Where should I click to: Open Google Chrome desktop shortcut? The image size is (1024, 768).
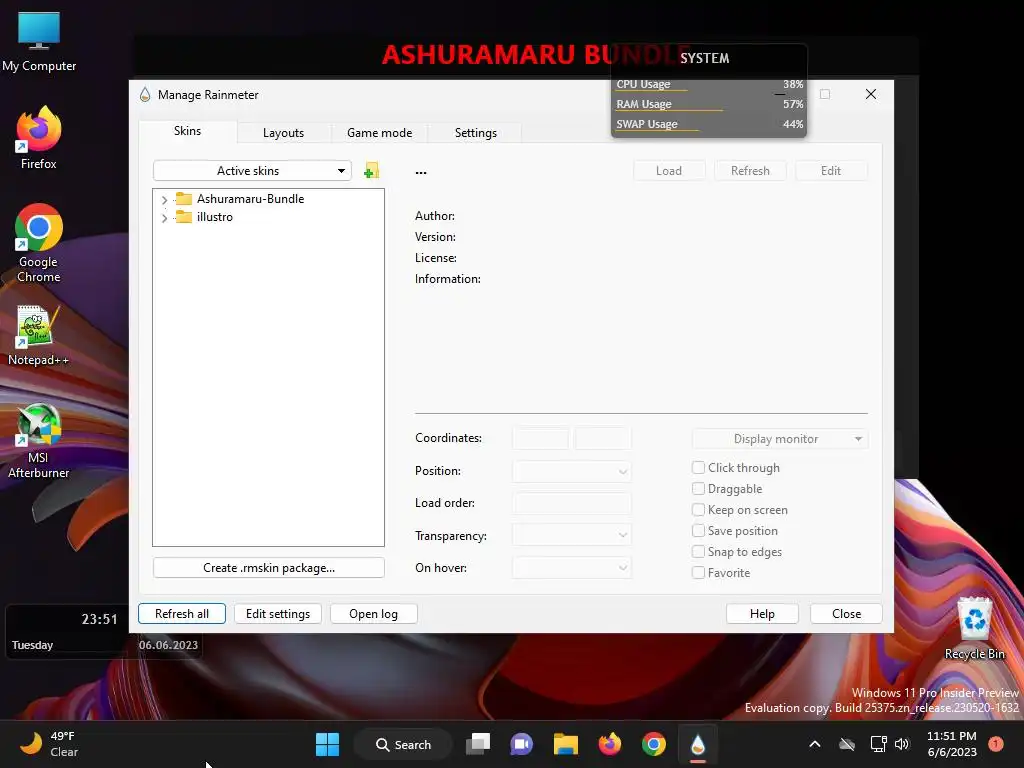pos(39,243)
